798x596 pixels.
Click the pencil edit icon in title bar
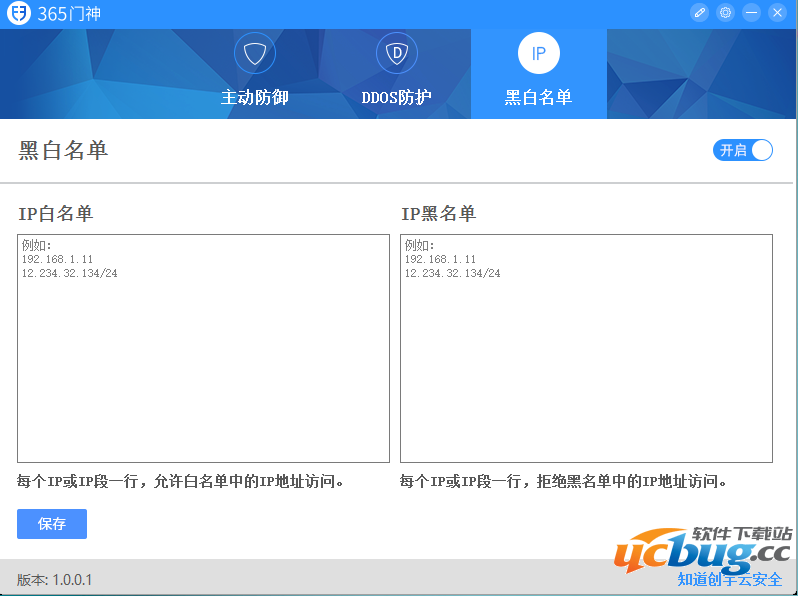[700, 13]
